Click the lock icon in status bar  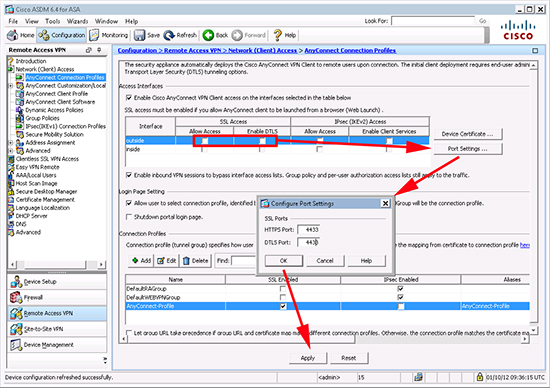click(x=479, y=377)
